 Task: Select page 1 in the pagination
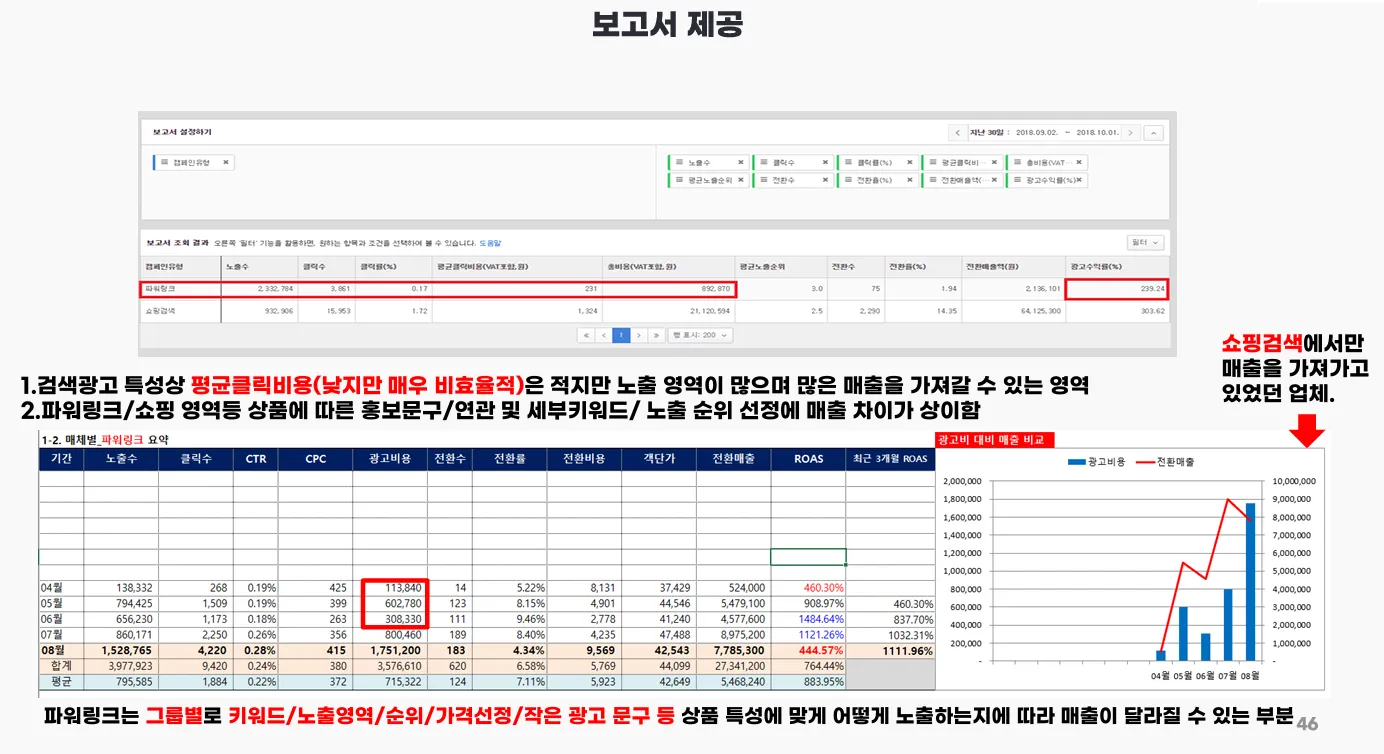tap(620, 335)
